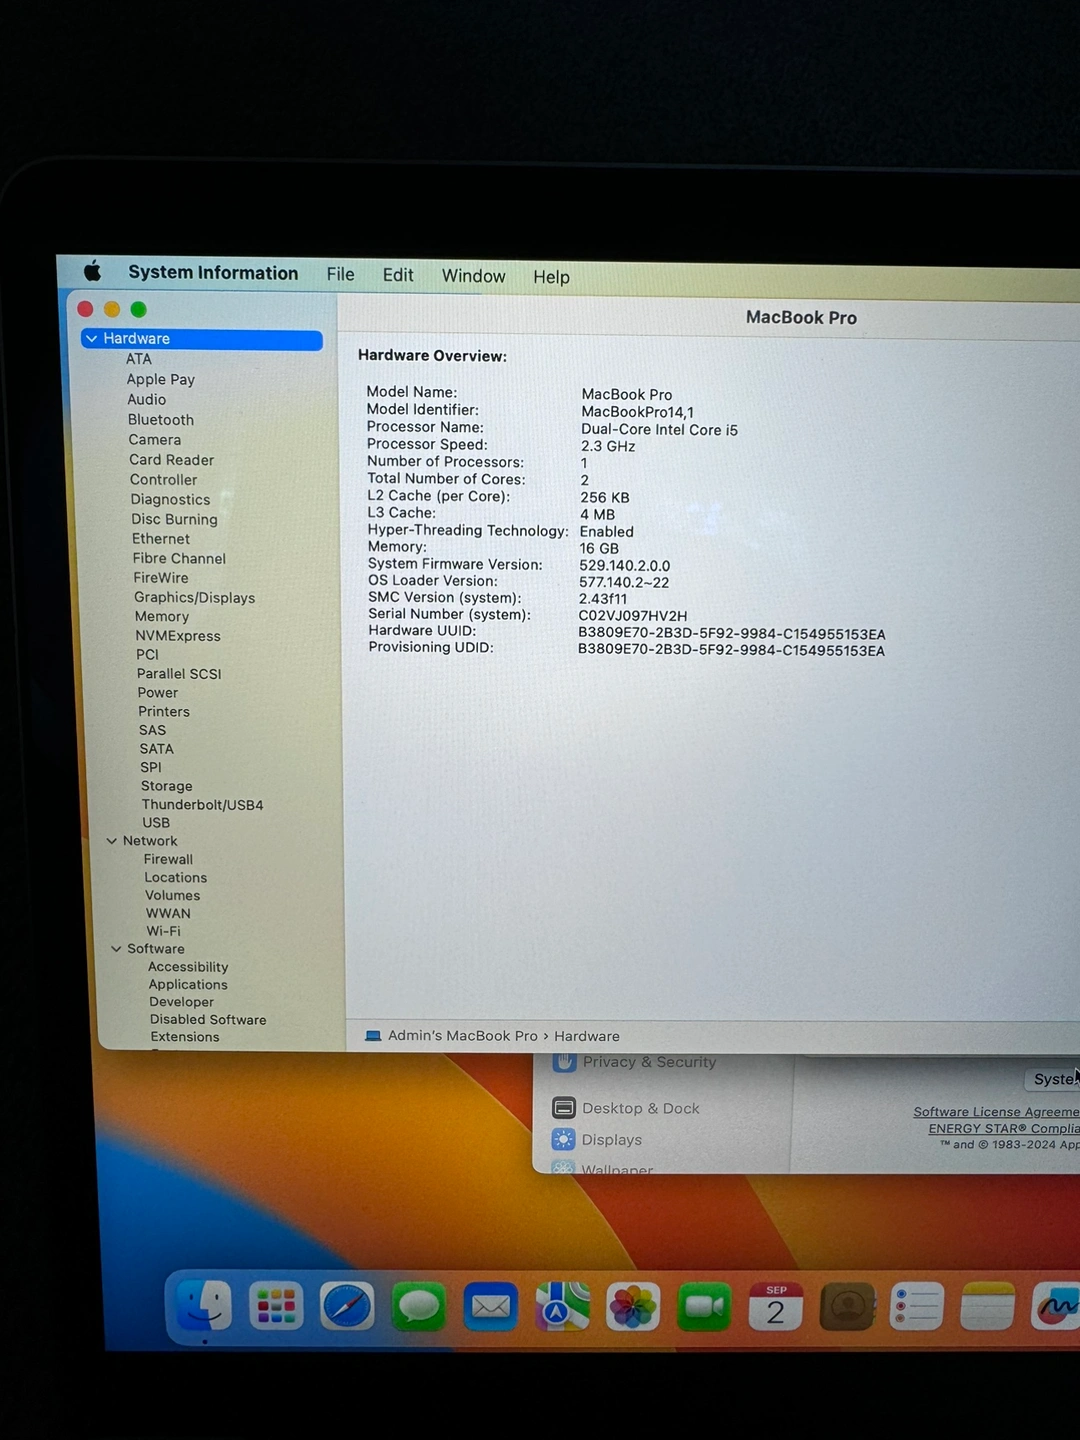Collapse the Hardware section chevron
Image resolution: width=1080 pixels, height=1440 pixels.
click(92, 339)
